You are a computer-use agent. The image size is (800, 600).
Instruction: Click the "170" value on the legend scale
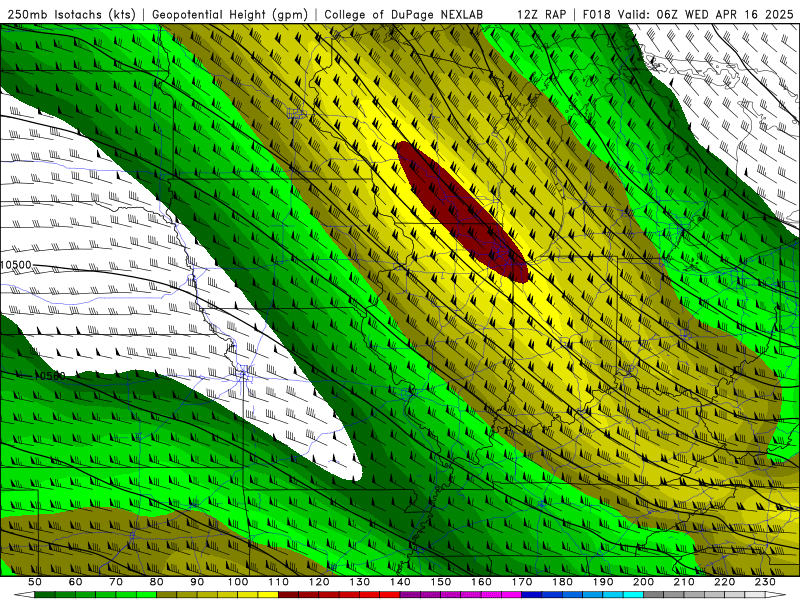522,582
